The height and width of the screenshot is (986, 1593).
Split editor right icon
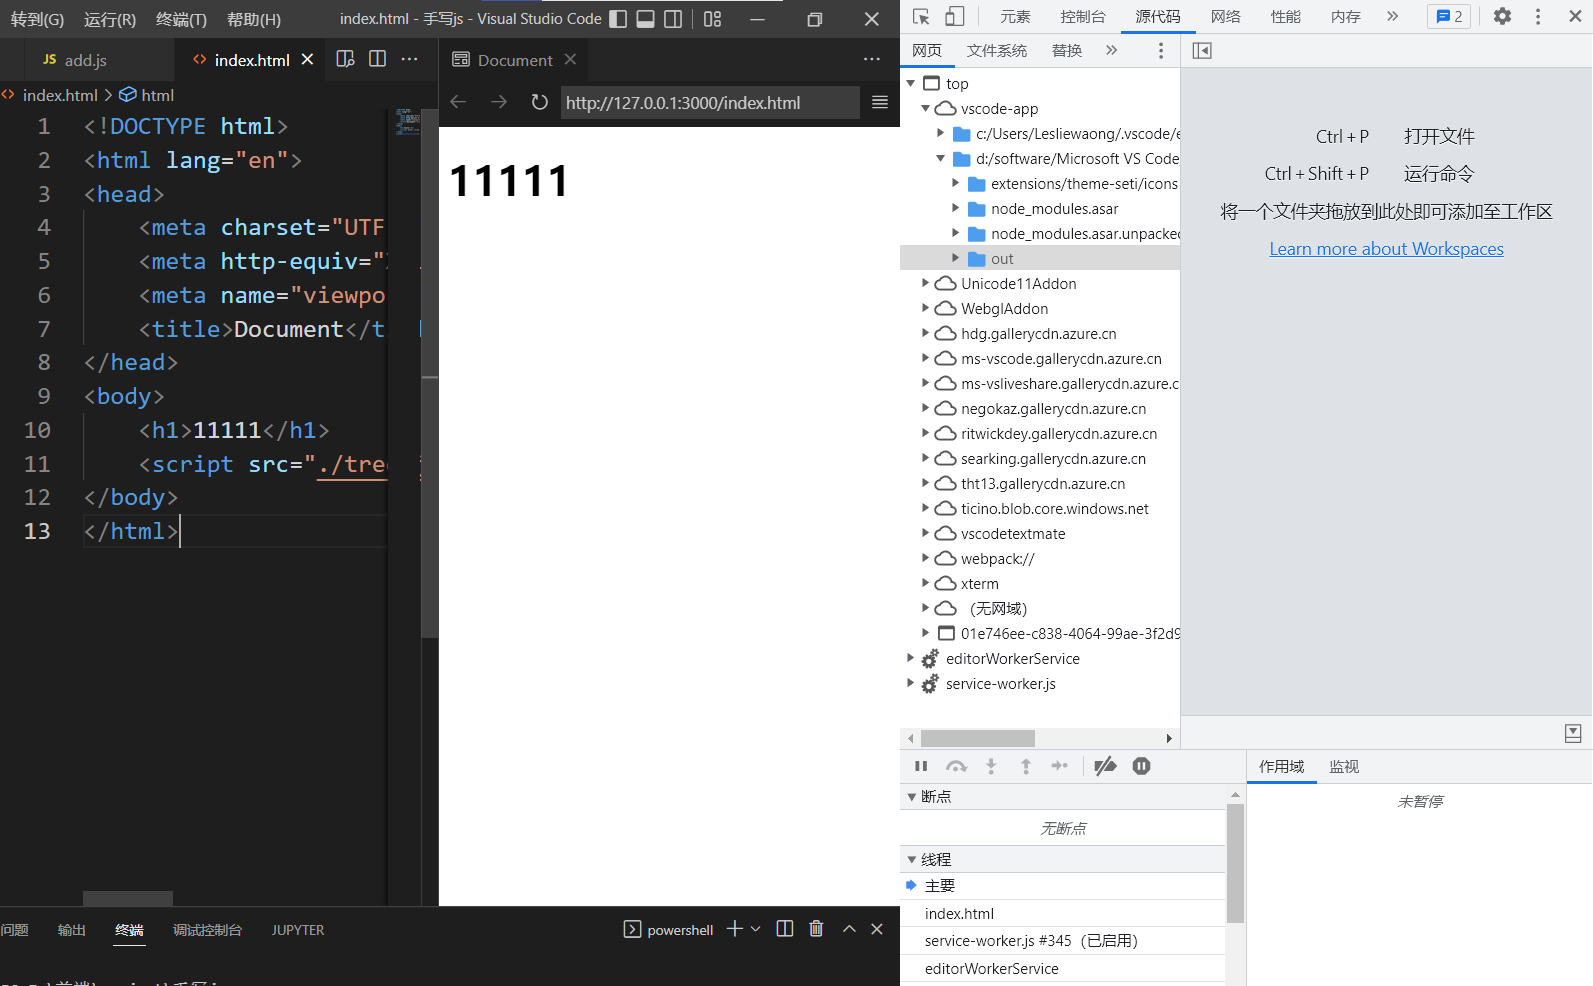click(x=377, y=59)
